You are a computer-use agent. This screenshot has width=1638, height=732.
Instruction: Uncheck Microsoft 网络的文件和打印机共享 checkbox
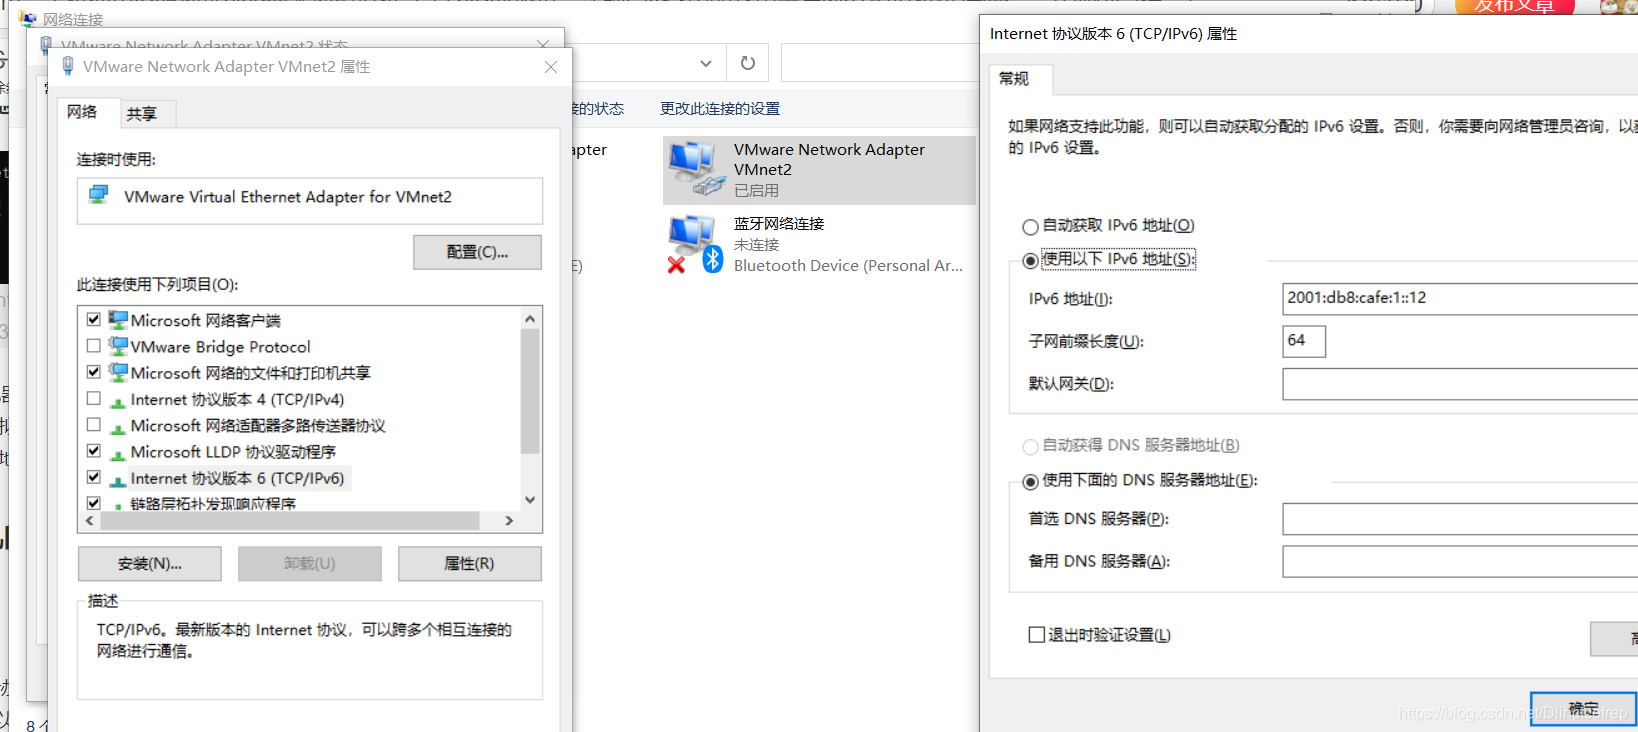94,372
